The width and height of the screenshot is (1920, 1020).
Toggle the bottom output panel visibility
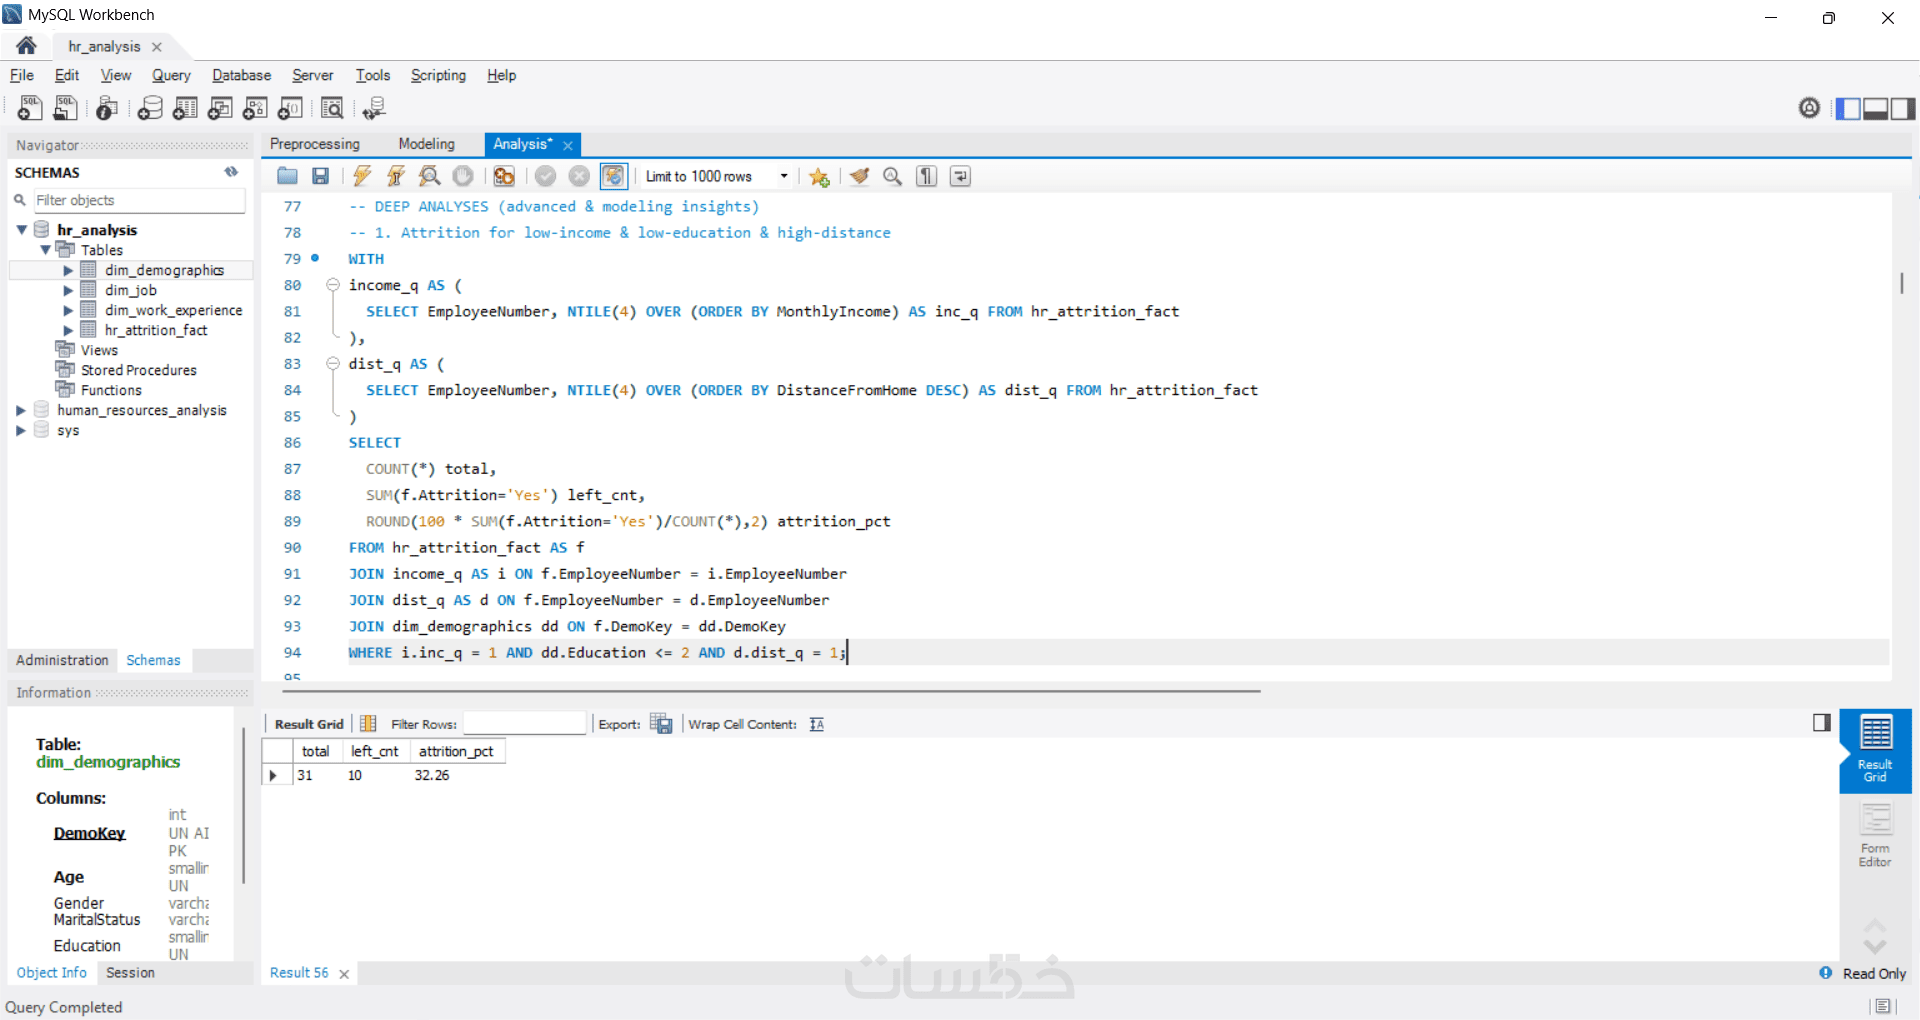1876,108
